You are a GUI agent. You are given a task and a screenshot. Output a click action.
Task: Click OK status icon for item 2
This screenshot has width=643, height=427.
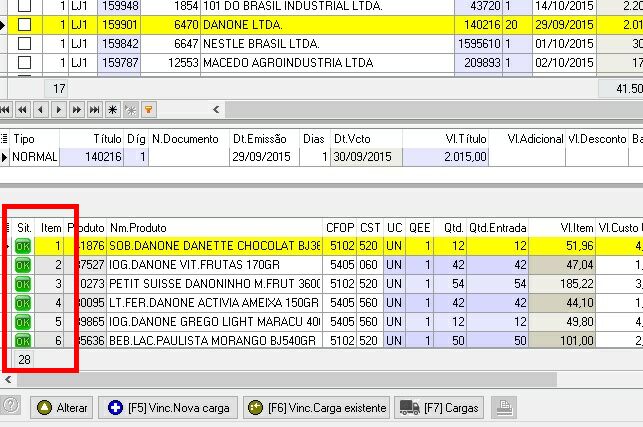tap(23, 265)
